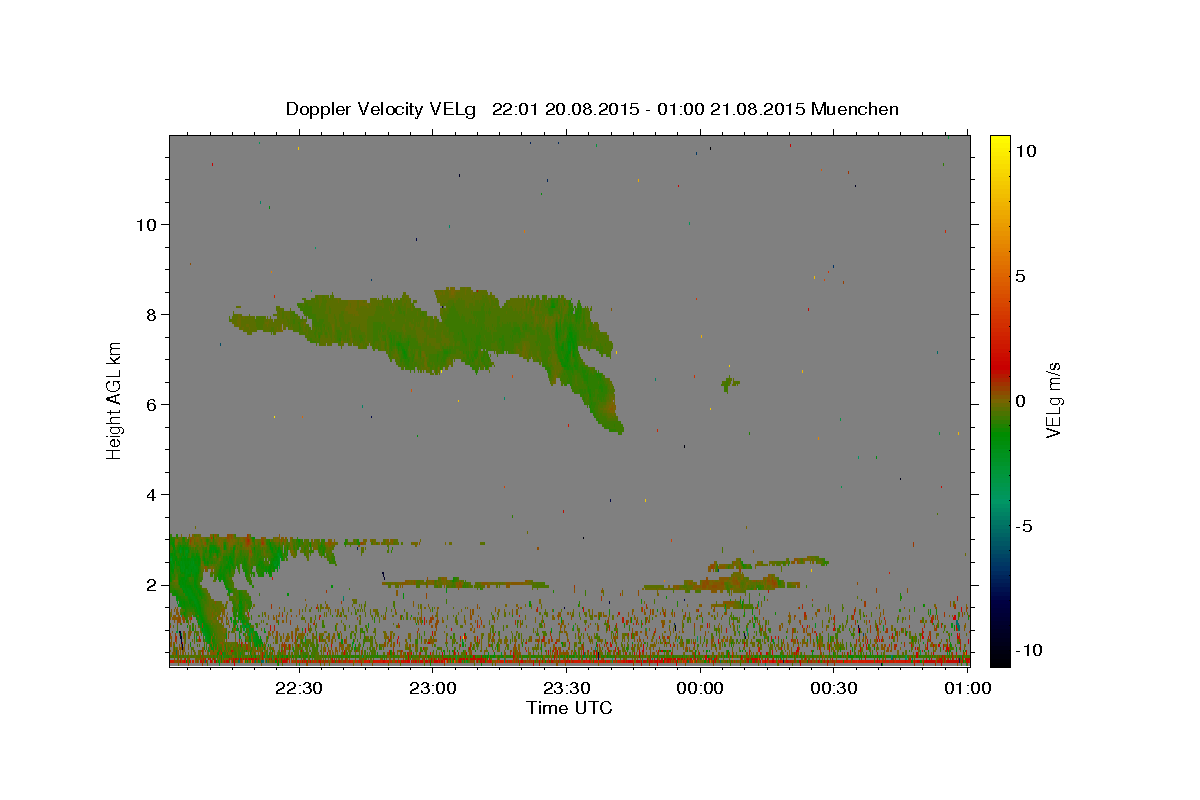Click the 'VELg m/s' colorbar label

(x=1053, y=400)
